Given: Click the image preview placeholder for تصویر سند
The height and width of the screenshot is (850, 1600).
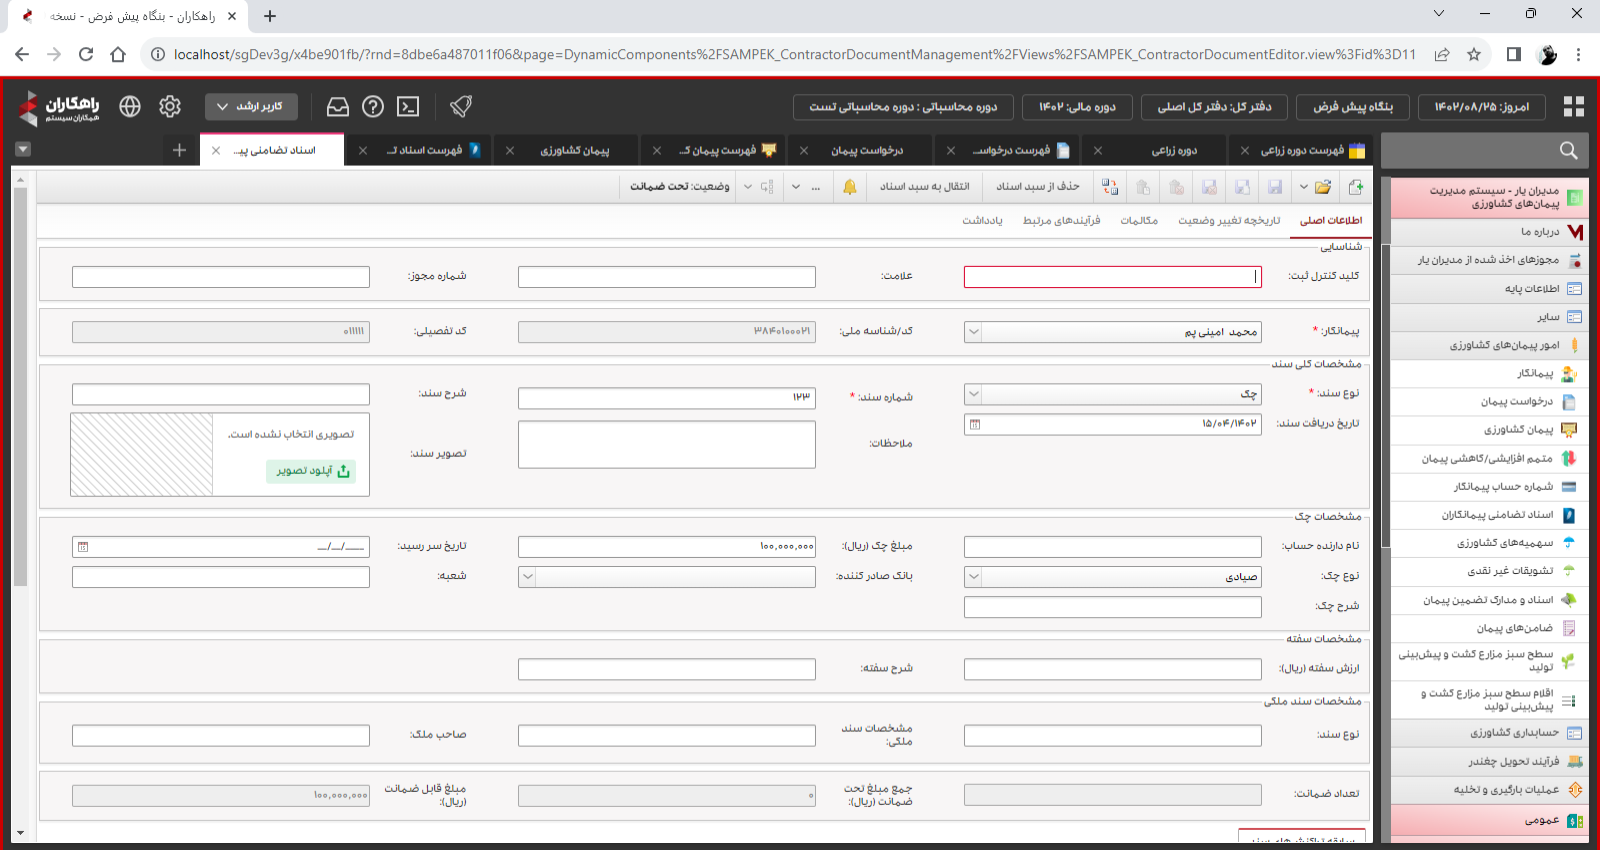Looking at the screenshot, I should pyautogui.click(x=142, y=455).
